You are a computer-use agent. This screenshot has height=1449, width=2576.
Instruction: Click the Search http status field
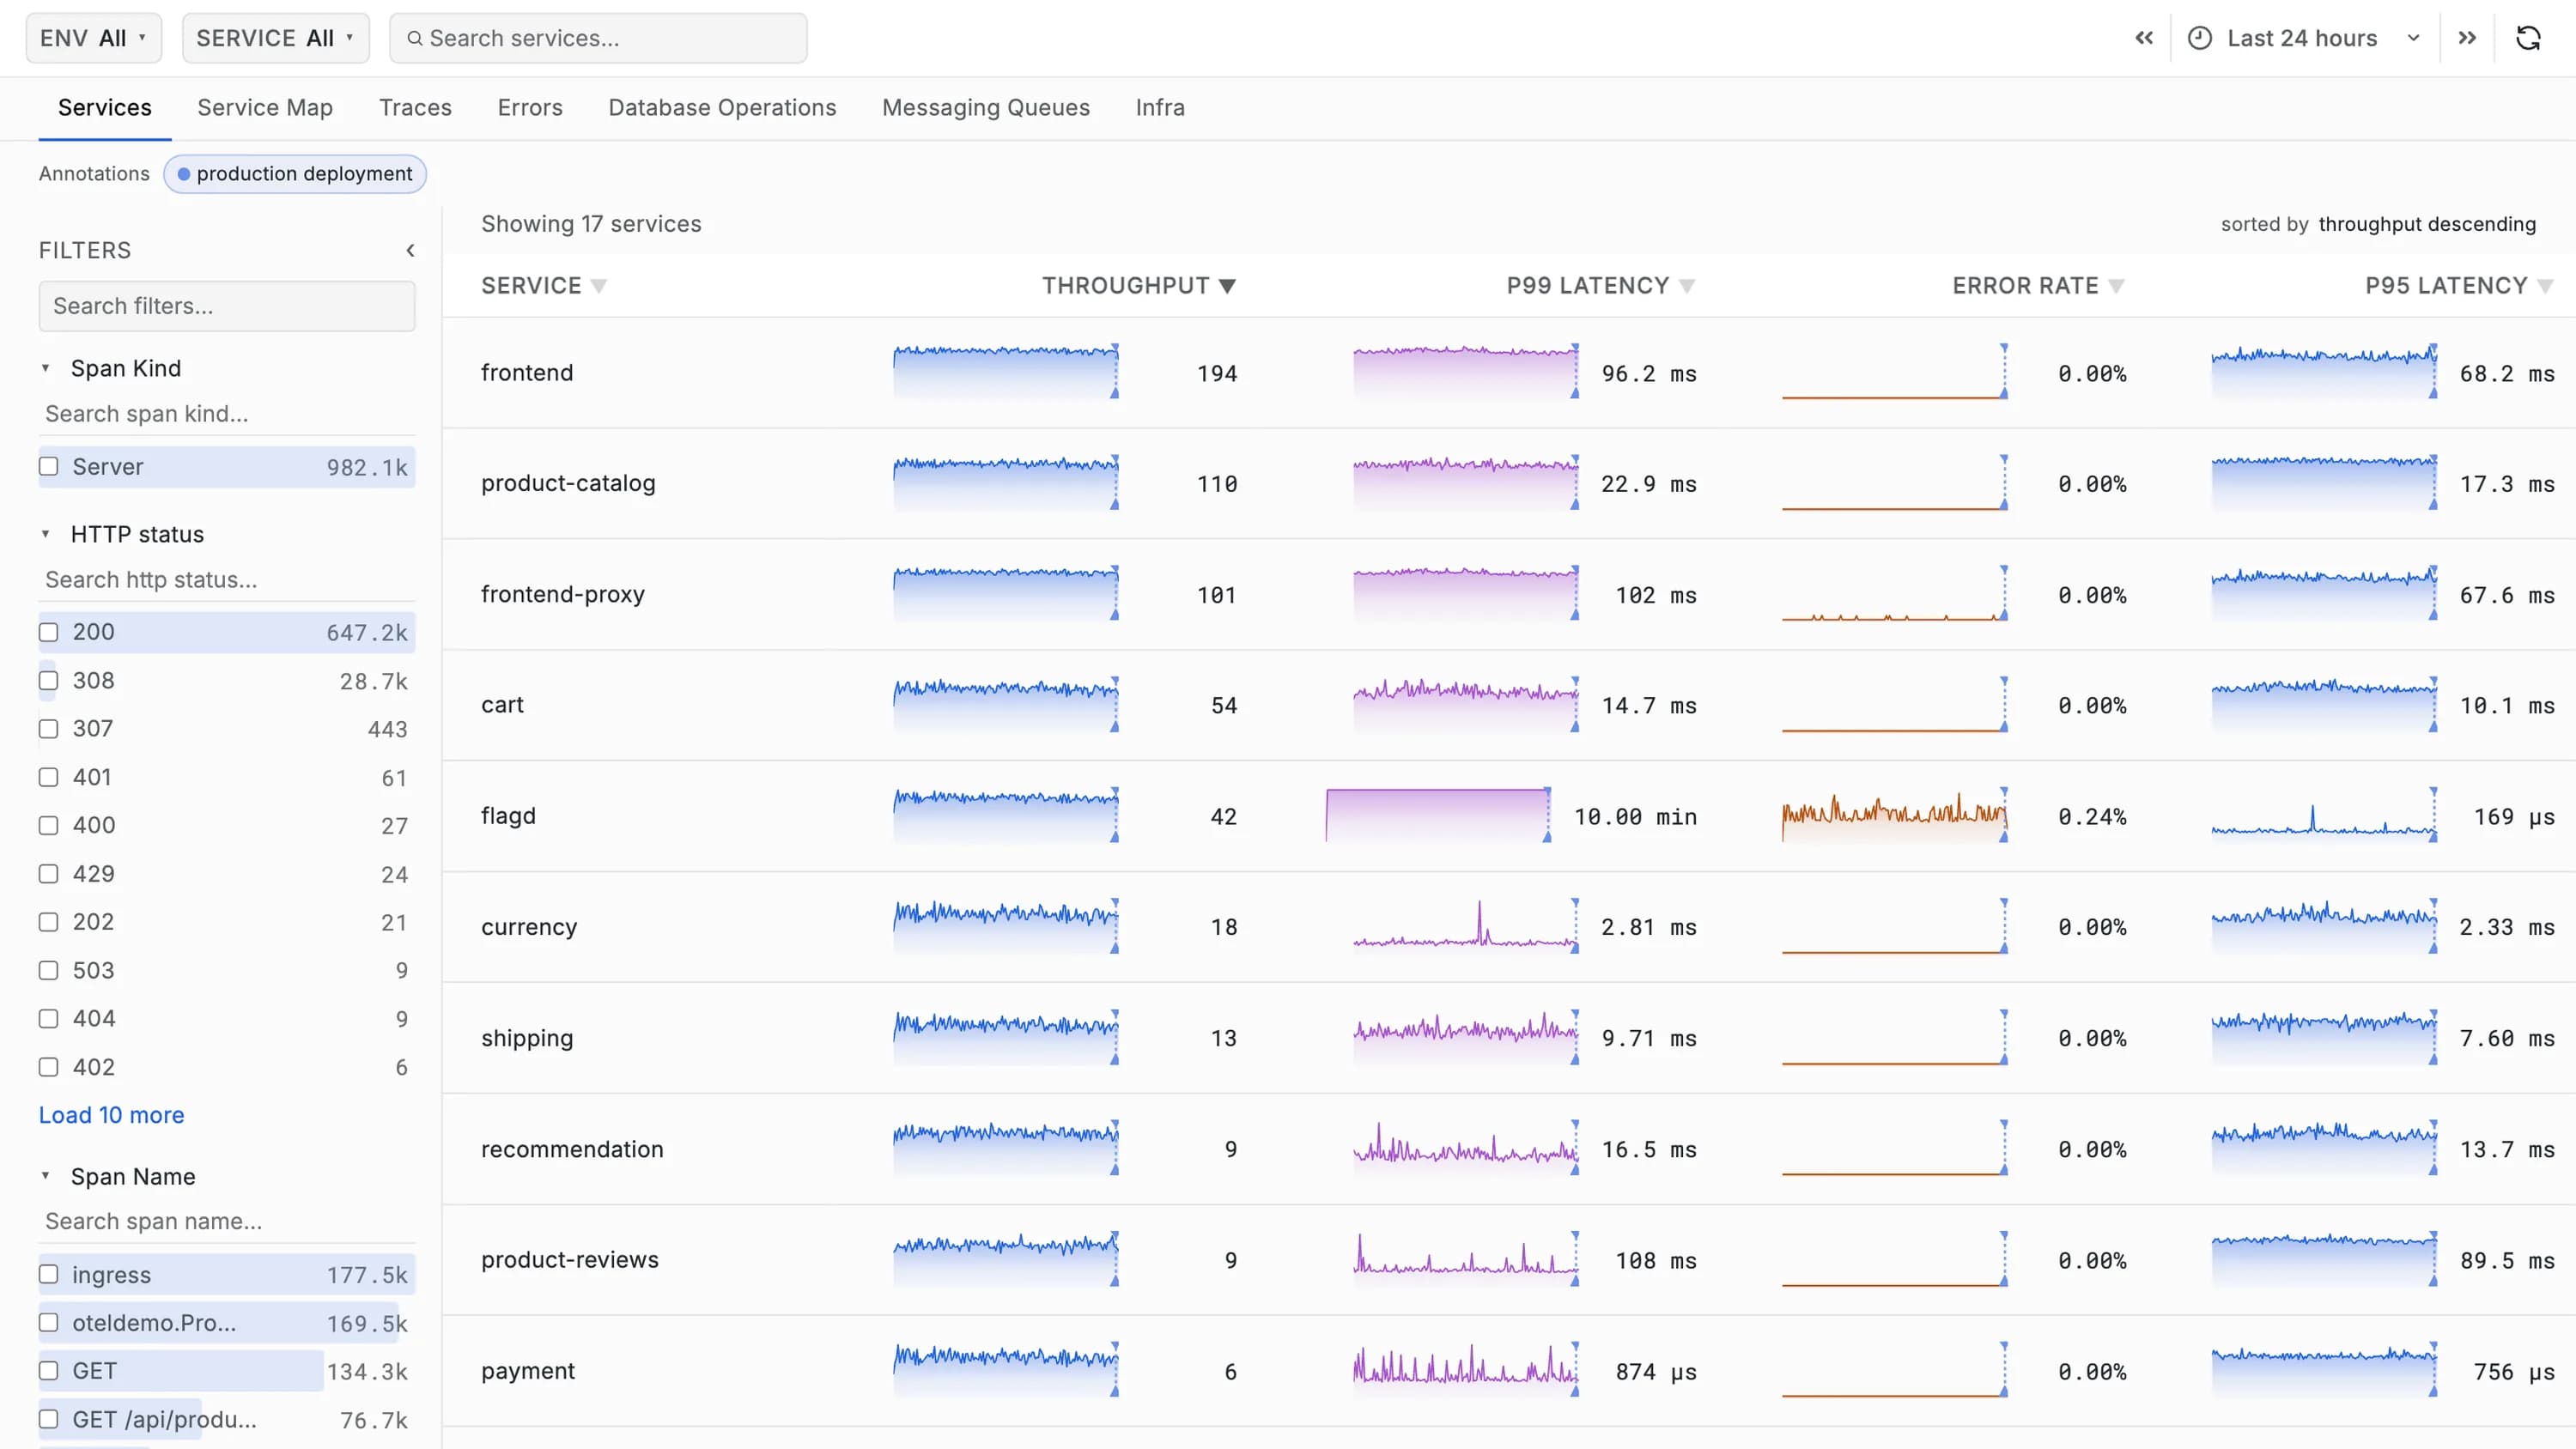(x=227, y=580)
